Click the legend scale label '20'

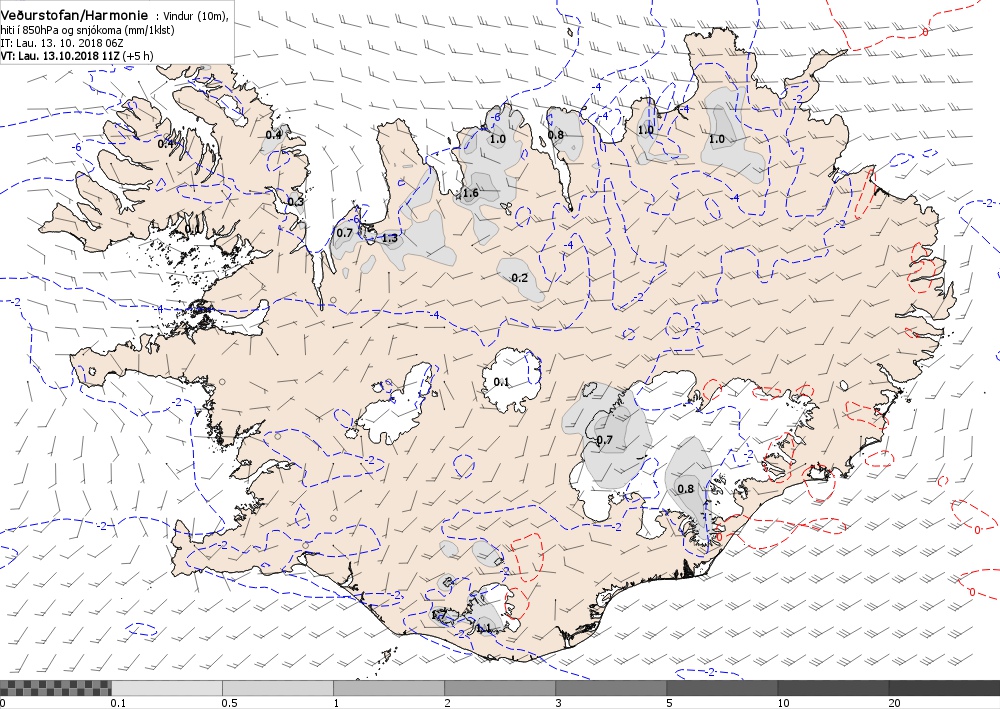pos(895,703)
